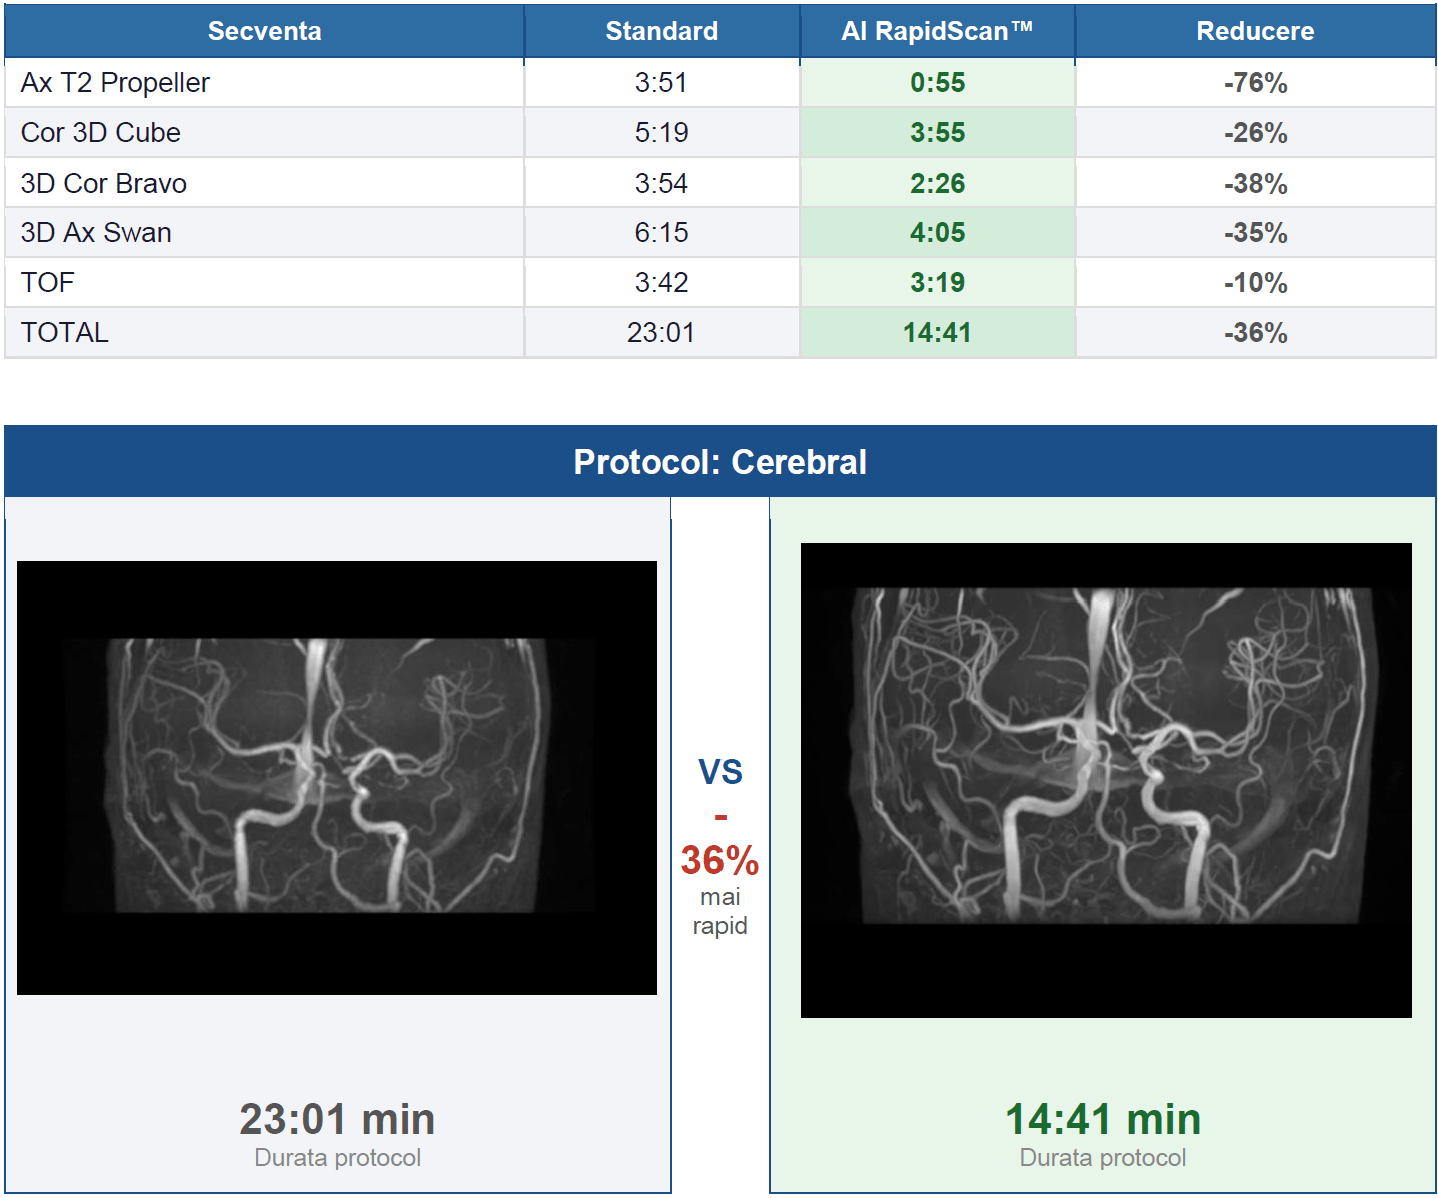Click the Cor 3D Cube sequence name

(101, 132)
